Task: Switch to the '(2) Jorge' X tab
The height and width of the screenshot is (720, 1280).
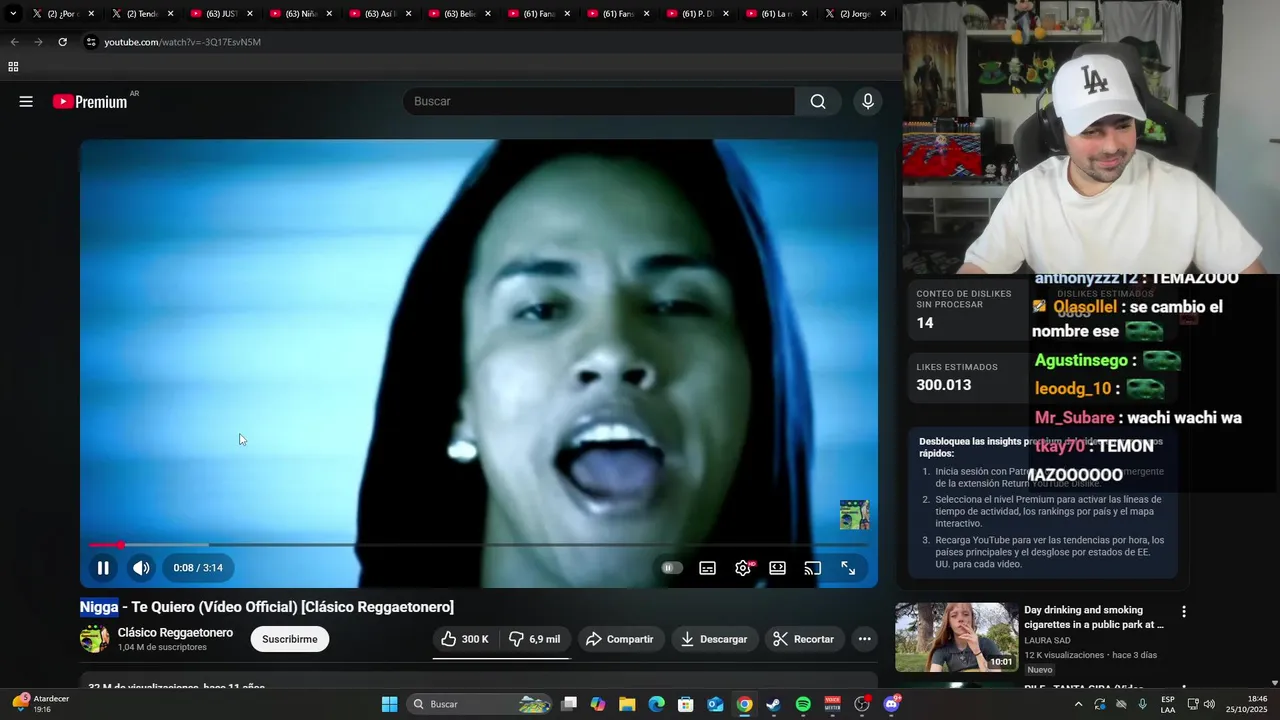Action: [x=855, y=14]
